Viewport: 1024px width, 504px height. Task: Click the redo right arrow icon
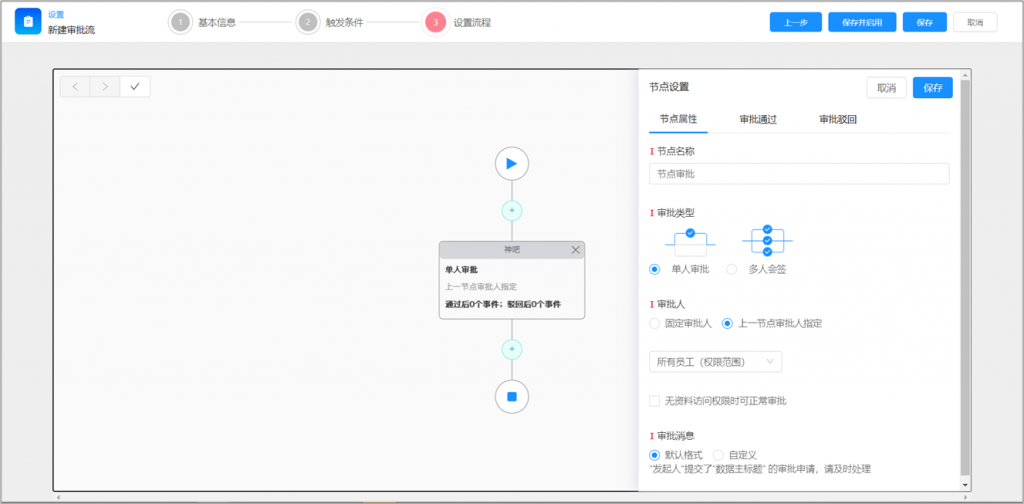coord(105,86)
